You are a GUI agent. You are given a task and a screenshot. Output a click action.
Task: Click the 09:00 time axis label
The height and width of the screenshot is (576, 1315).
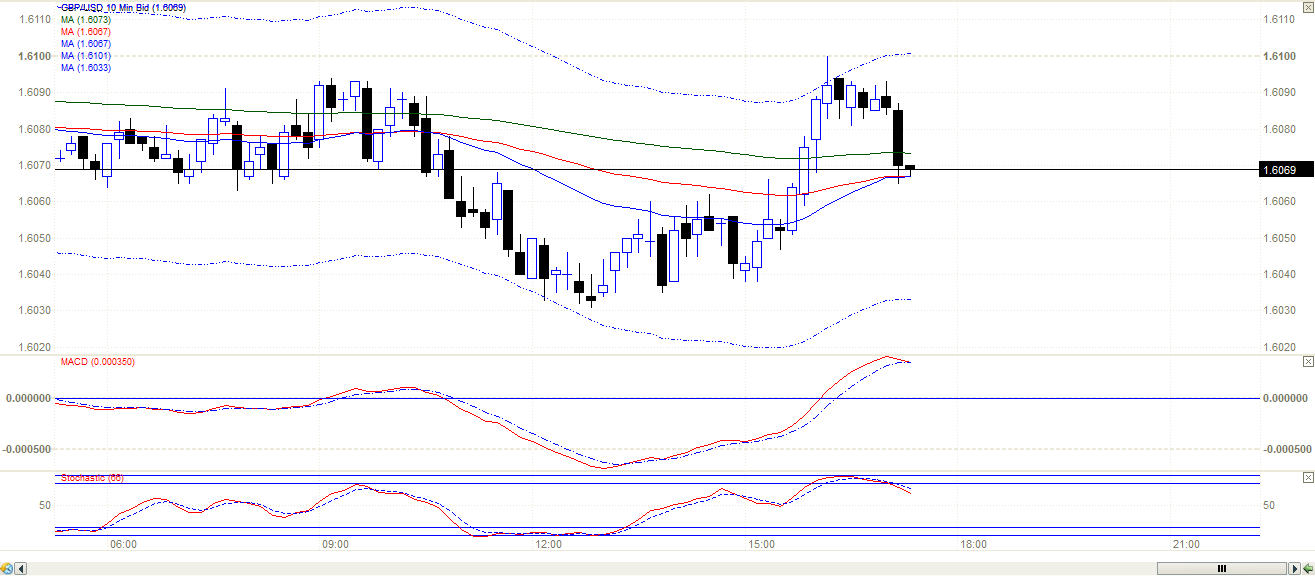tap(336, 545)
